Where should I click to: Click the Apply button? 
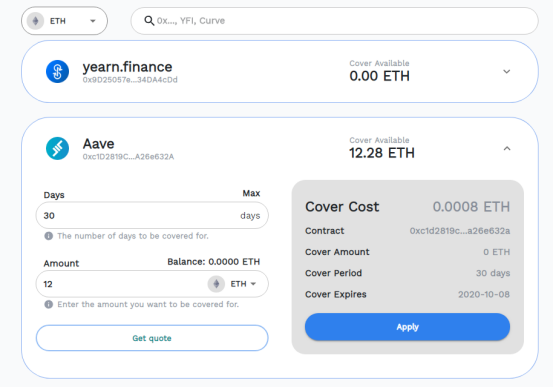coord(407,327)
